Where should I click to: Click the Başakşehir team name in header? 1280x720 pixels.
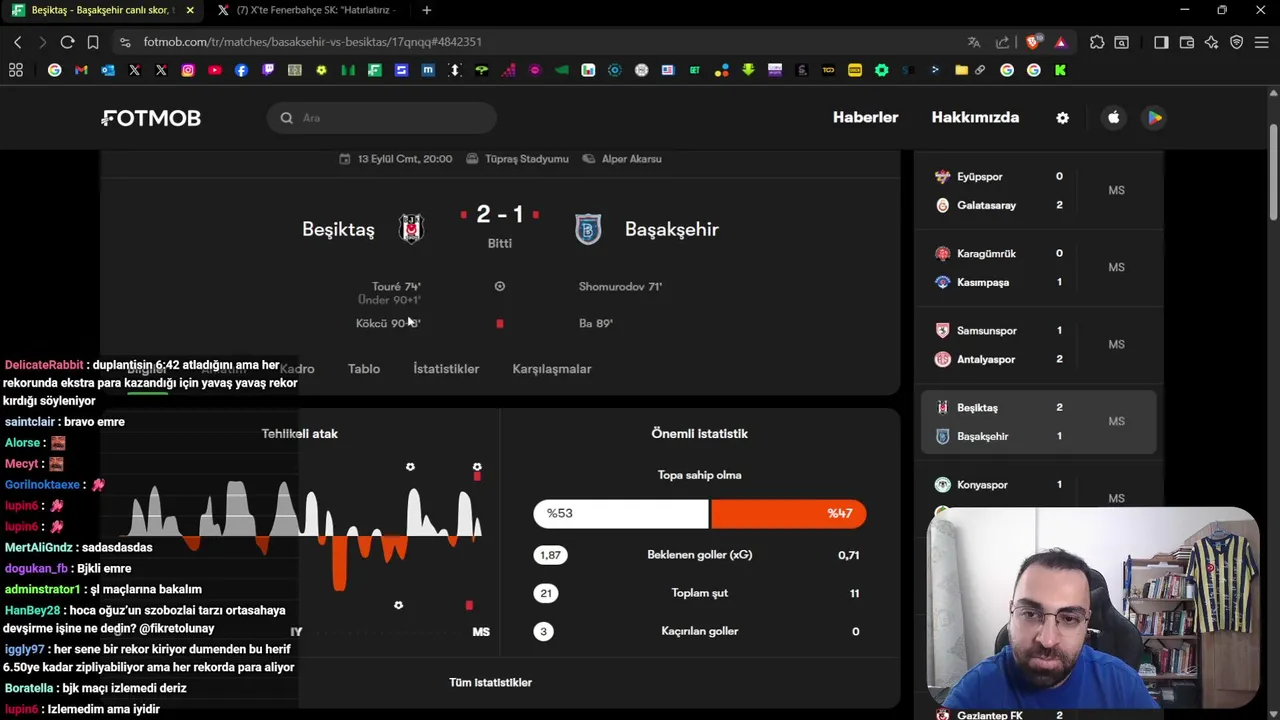[672, 229]
